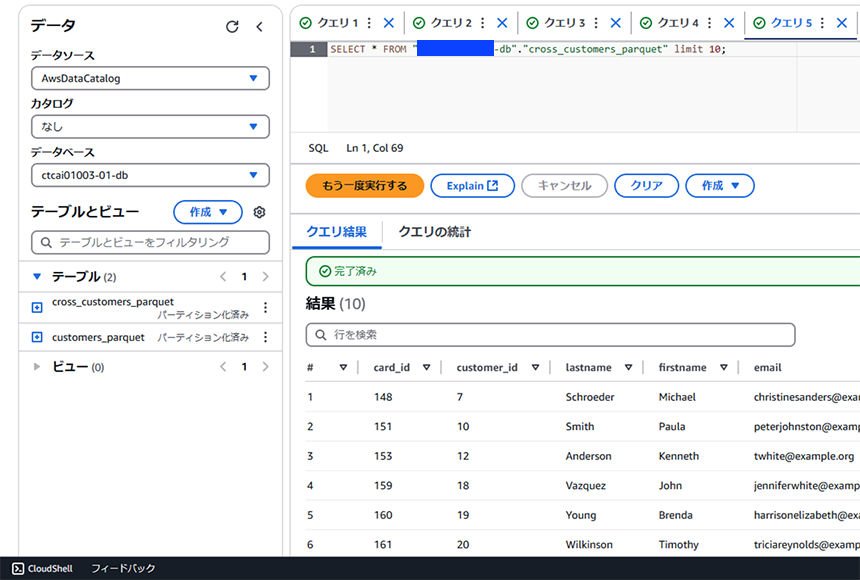
Task: Click the キャンセル button
Action: [x=564, y=185]
